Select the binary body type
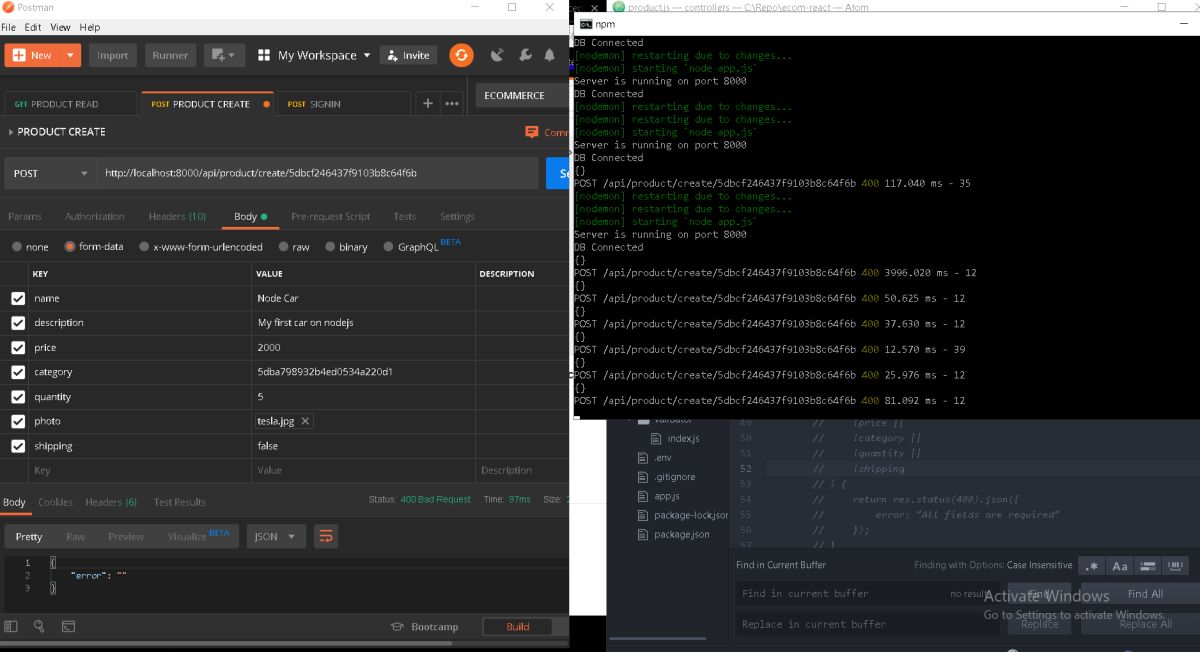1200x652 pixels. point(331,247)
